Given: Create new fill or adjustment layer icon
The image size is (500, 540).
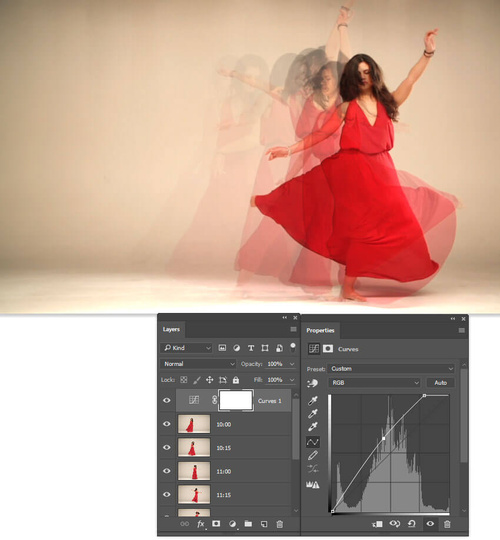Looking at the screenshot, I should (232, 524).
